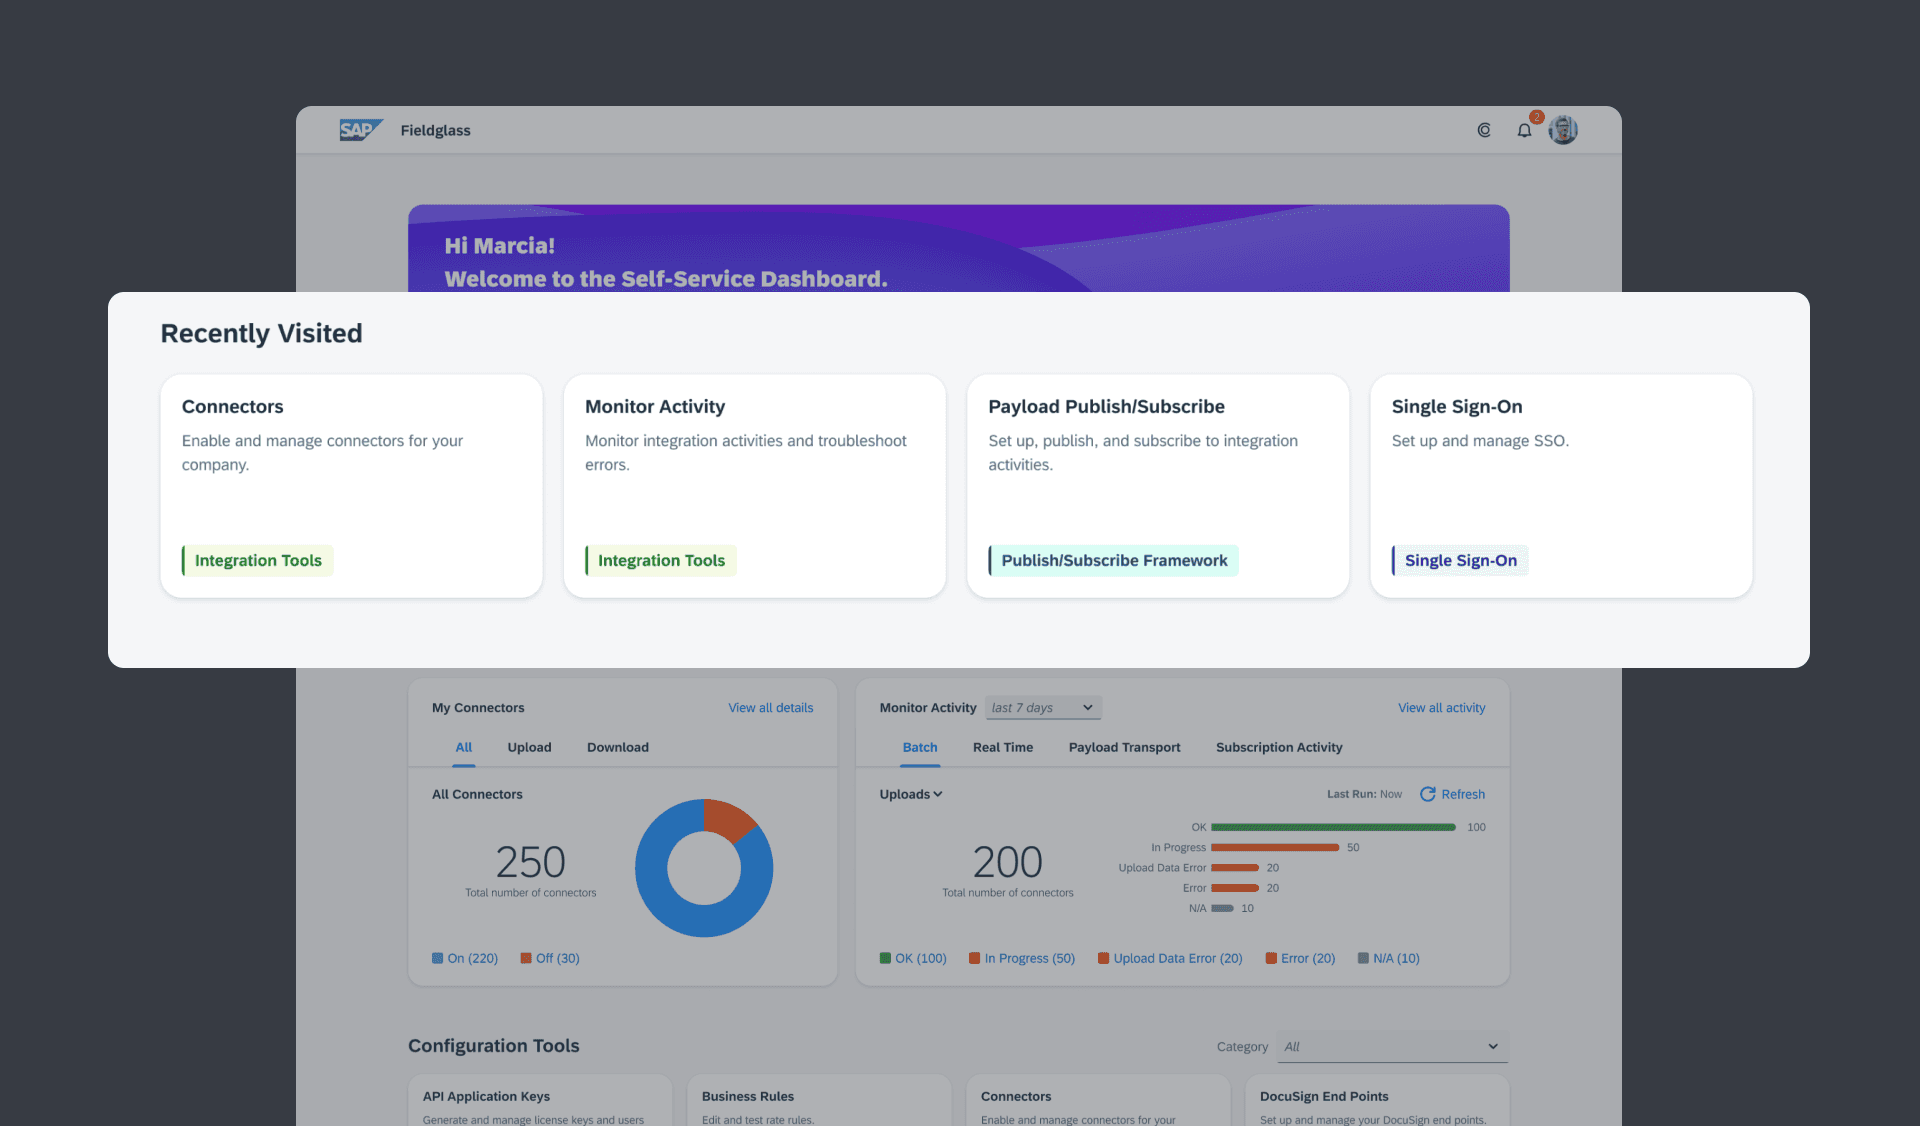
Task: Click the SAP logo icon
Action: click(360, 130)
